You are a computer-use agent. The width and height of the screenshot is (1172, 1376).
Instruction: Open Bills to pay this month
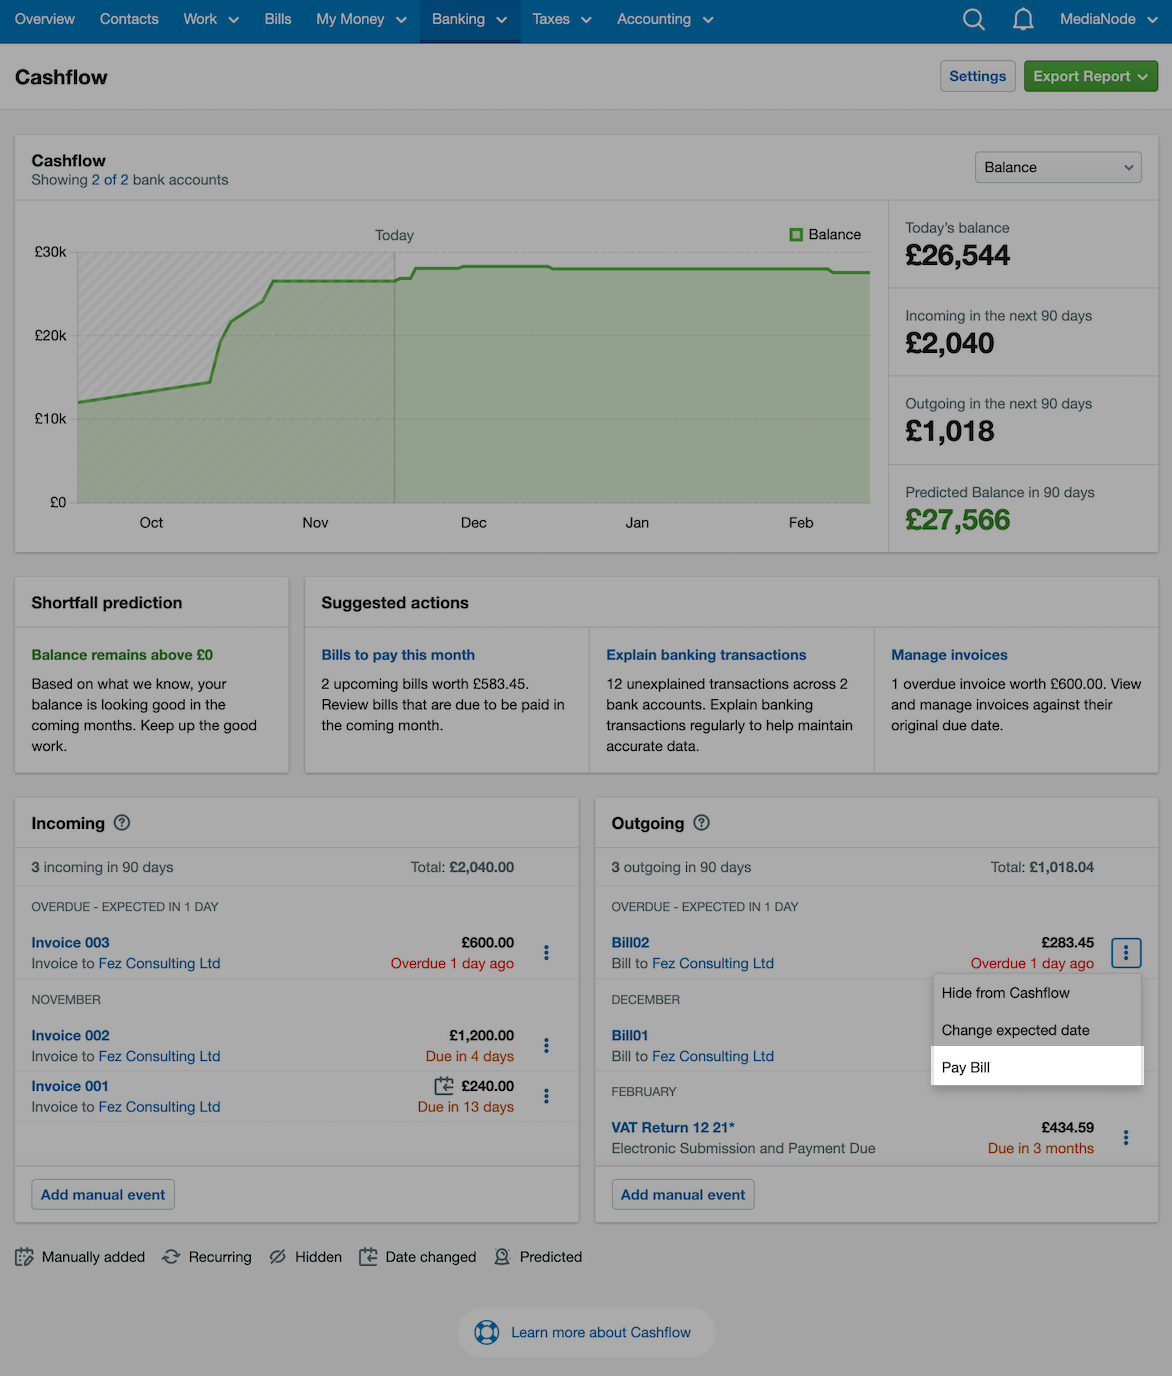tap(398, 655)
